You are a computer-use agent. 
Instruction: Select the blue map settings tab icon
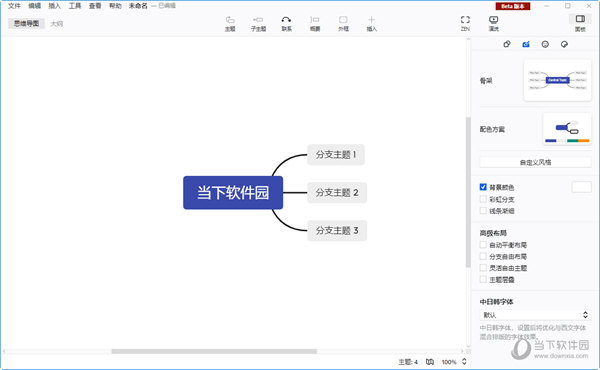tap(526, 44)
